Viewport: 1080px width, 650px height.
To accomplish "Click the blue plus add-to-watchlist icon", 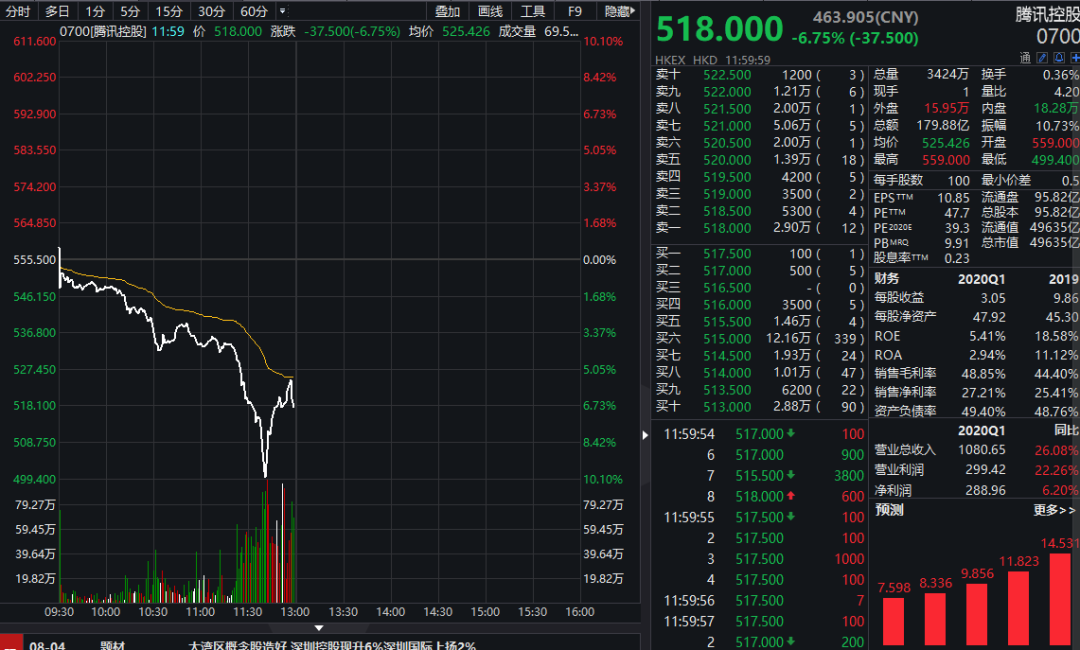I will tap(1075, 59).
